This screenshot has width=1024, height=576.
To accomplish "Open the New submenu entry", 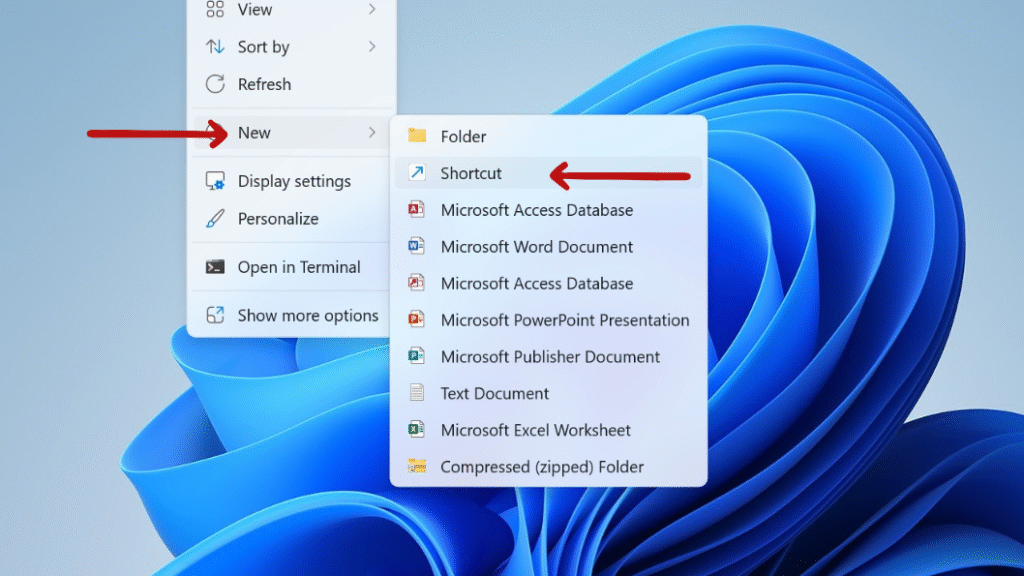I will (x=291, y=133).
